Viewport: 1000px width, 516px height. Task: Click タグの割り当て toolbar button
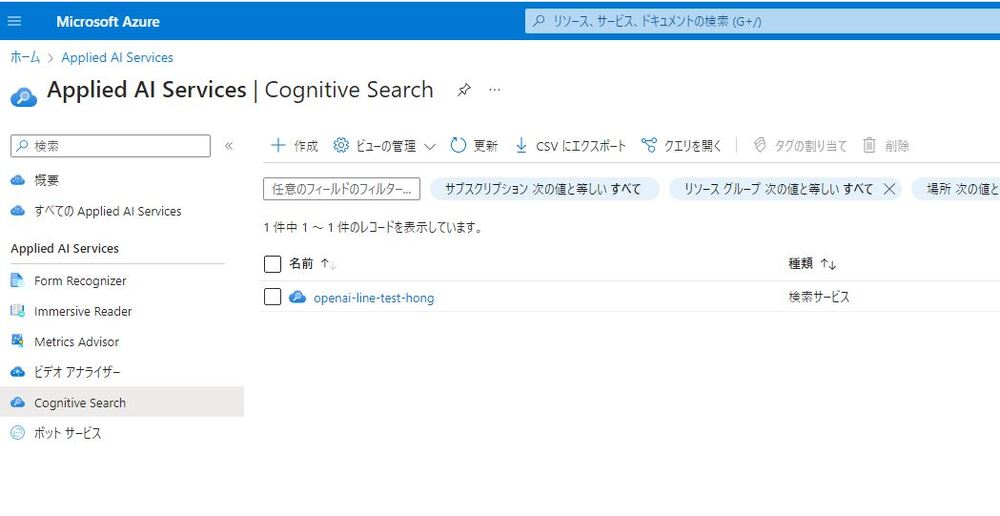800,145
